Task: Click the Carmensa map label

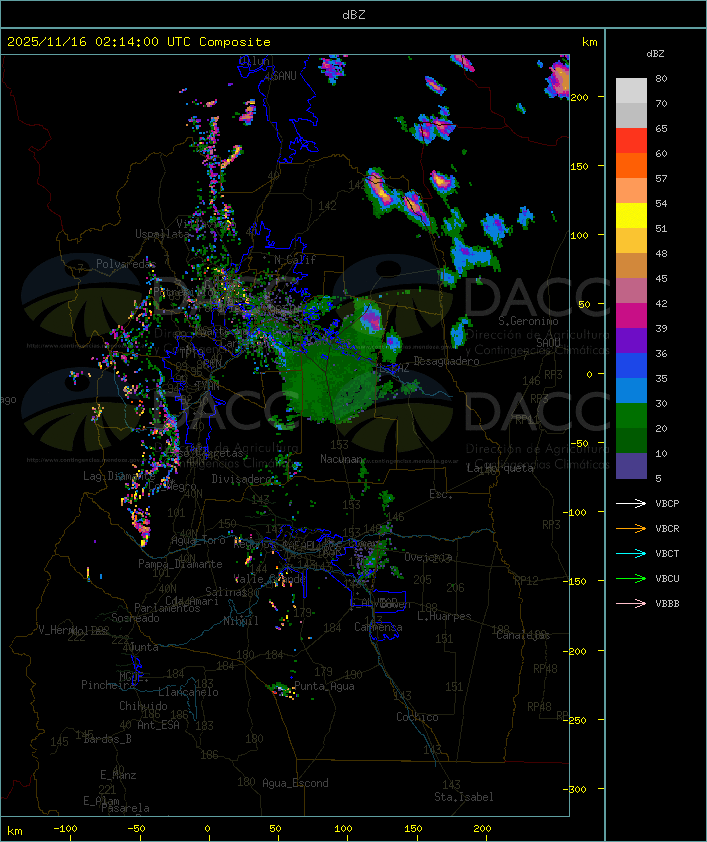Action: point(378,627)
